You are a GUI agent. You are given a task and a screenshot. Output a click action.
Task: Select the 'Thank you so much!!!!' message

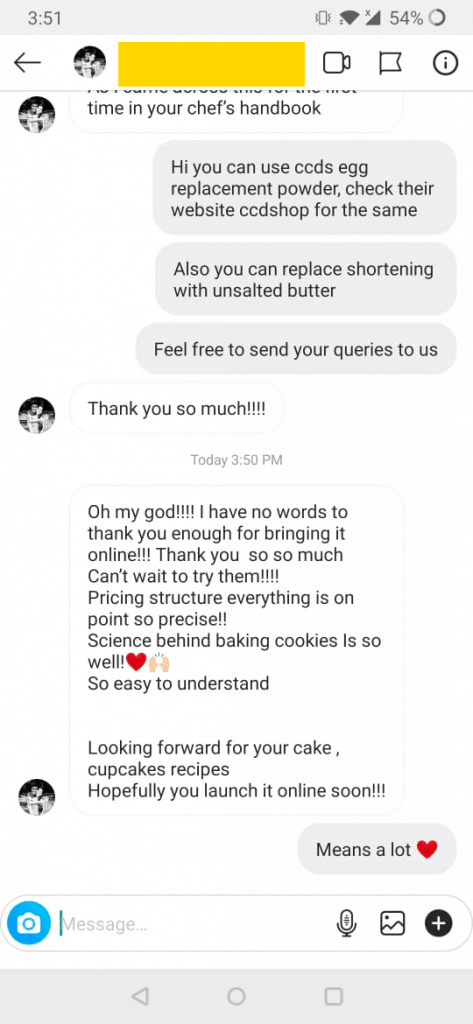(x=176, y=408)
